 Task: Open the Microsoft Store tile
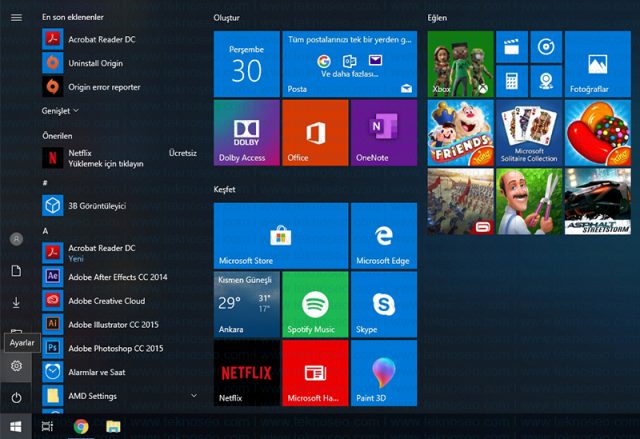coord(281,236)
